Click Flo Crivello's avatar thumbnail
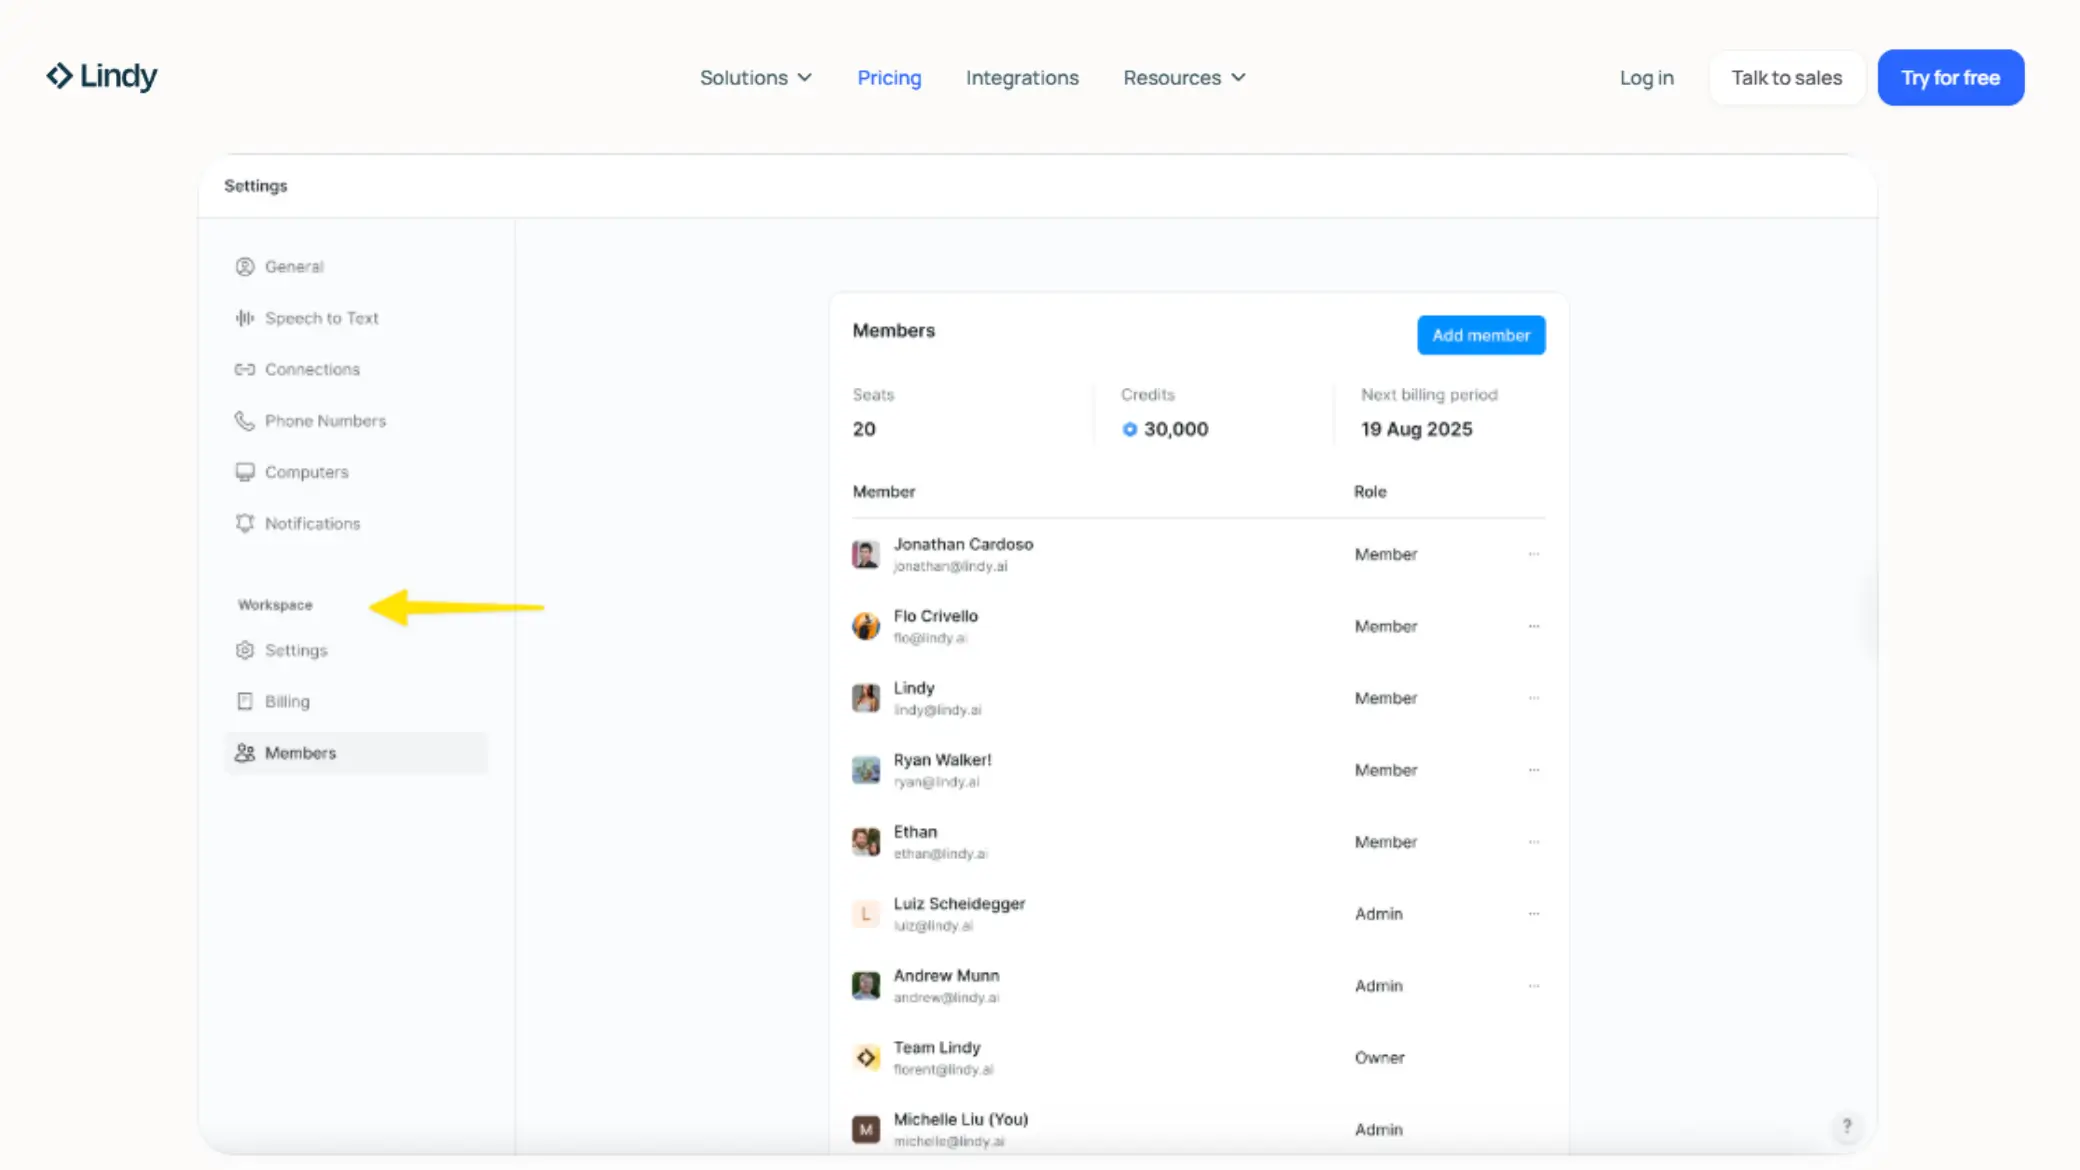 pos(866,626)
